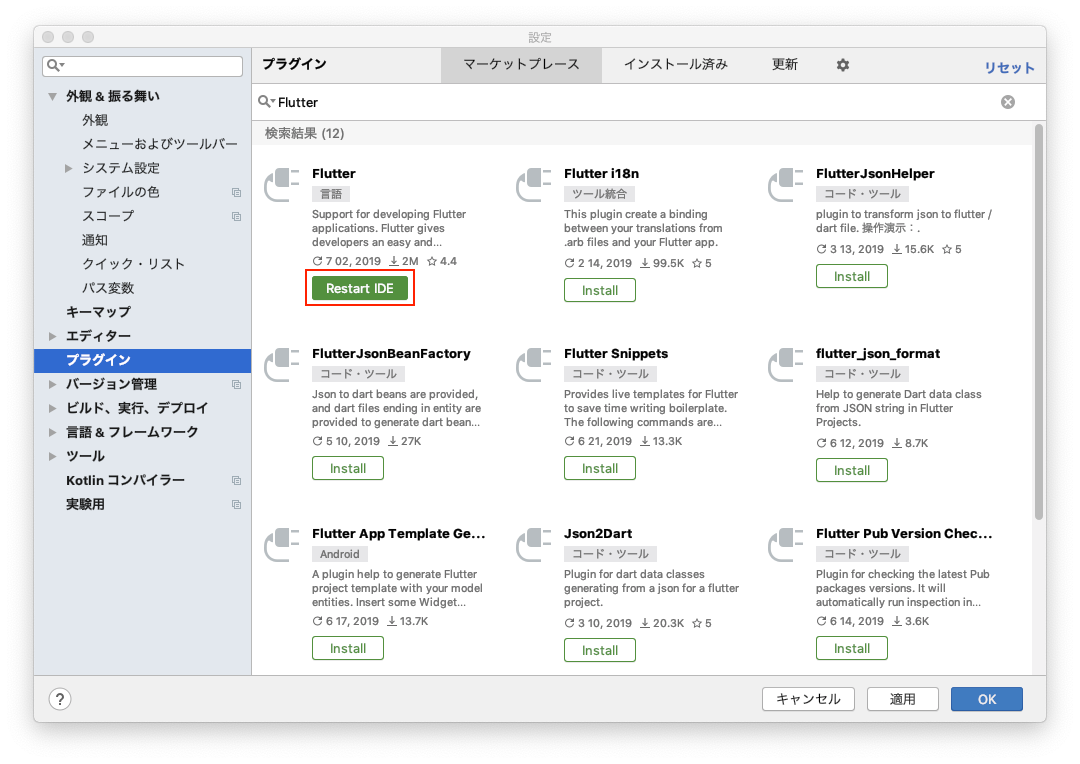Click the Flutter i18n plugin icon
1080x764 pixels.
click(534, 184)
